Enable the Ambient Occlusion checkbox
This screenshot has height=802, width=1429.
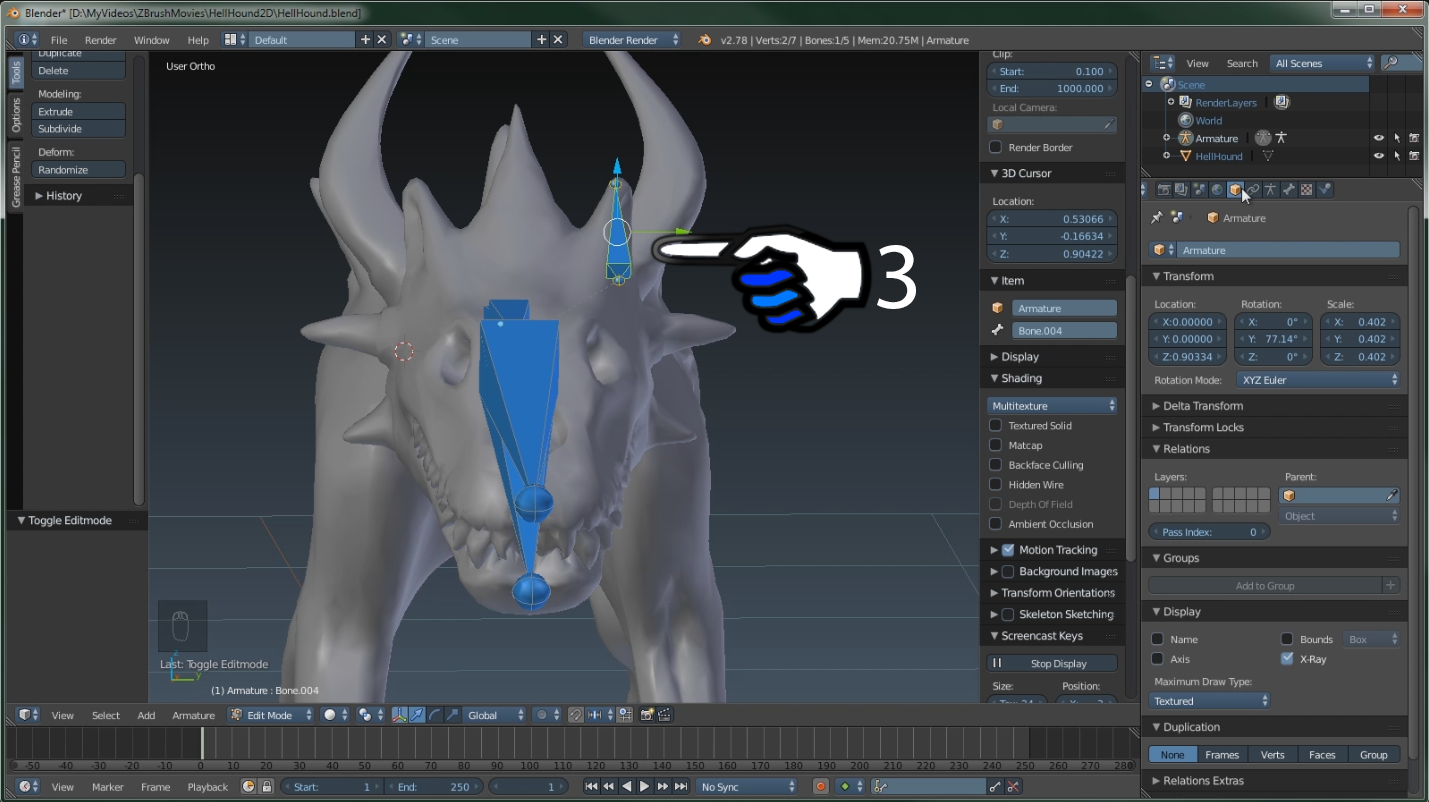point(996,524)
